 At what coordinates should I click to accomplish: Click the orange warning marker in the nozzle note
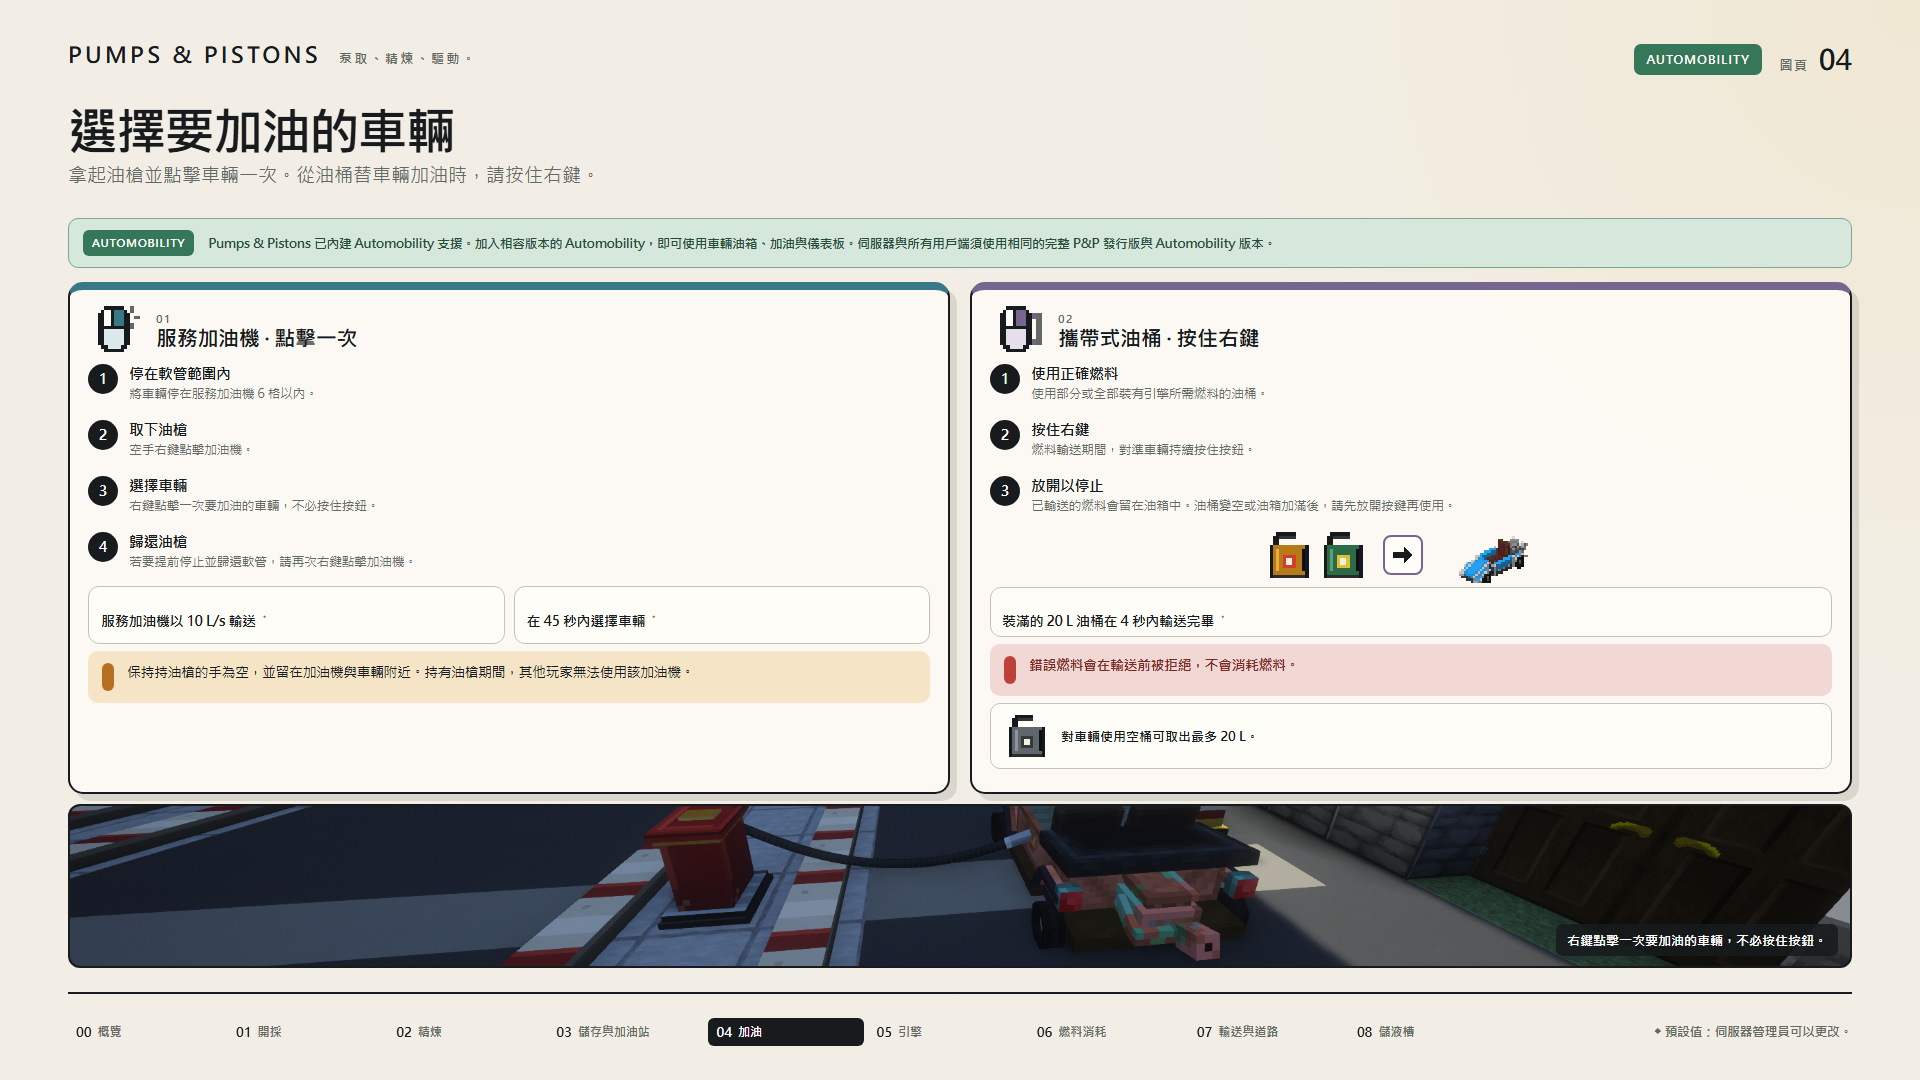click(108, 677)
